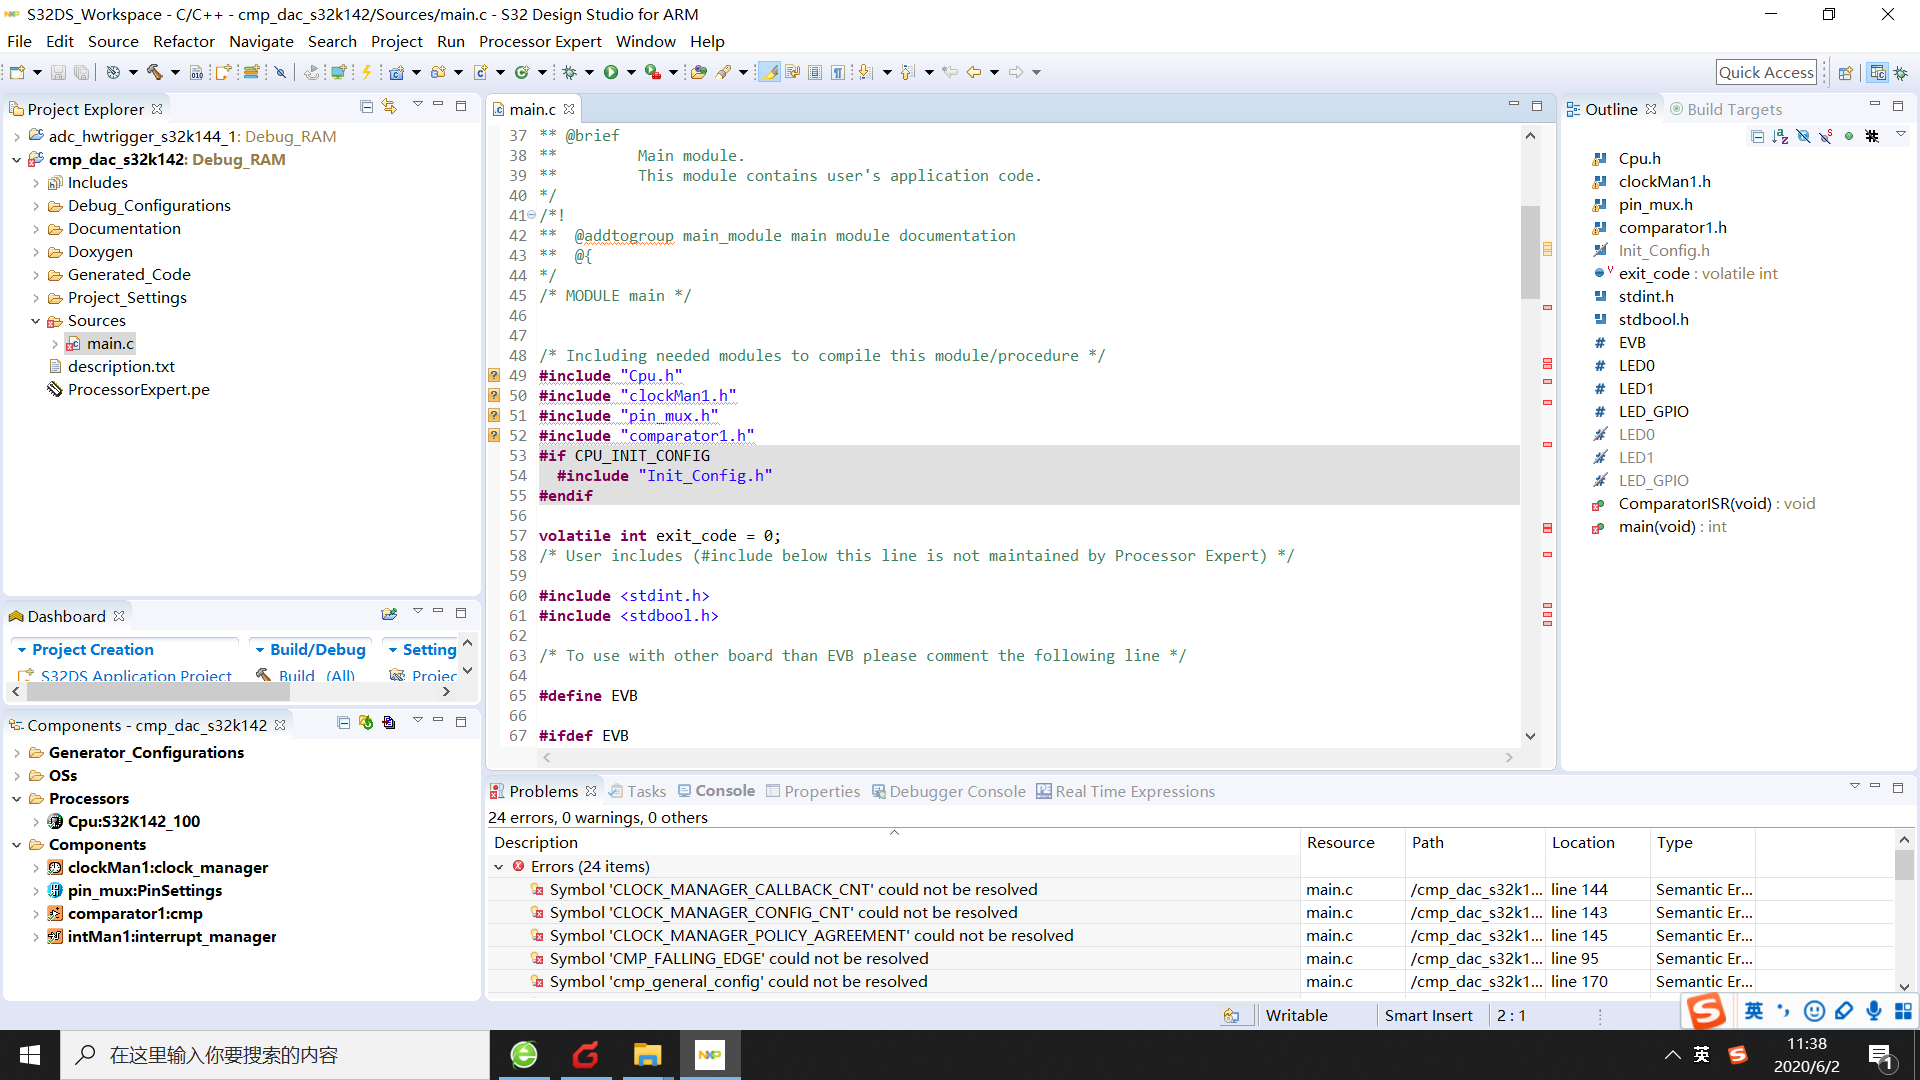Toggle Show Whitespace Characters button
Image resolution: width=1920 pixels, height=1080 pixels.
pos(838,72)
